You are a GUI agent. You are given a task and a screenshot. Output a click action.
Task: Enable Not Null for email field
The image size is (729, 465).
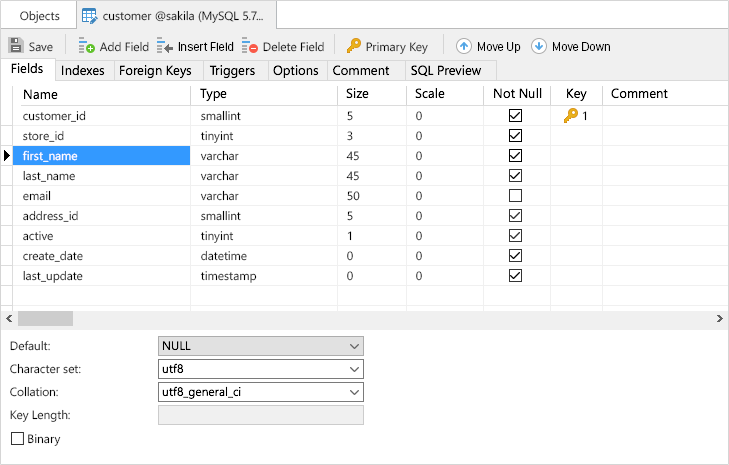point(516,196)
